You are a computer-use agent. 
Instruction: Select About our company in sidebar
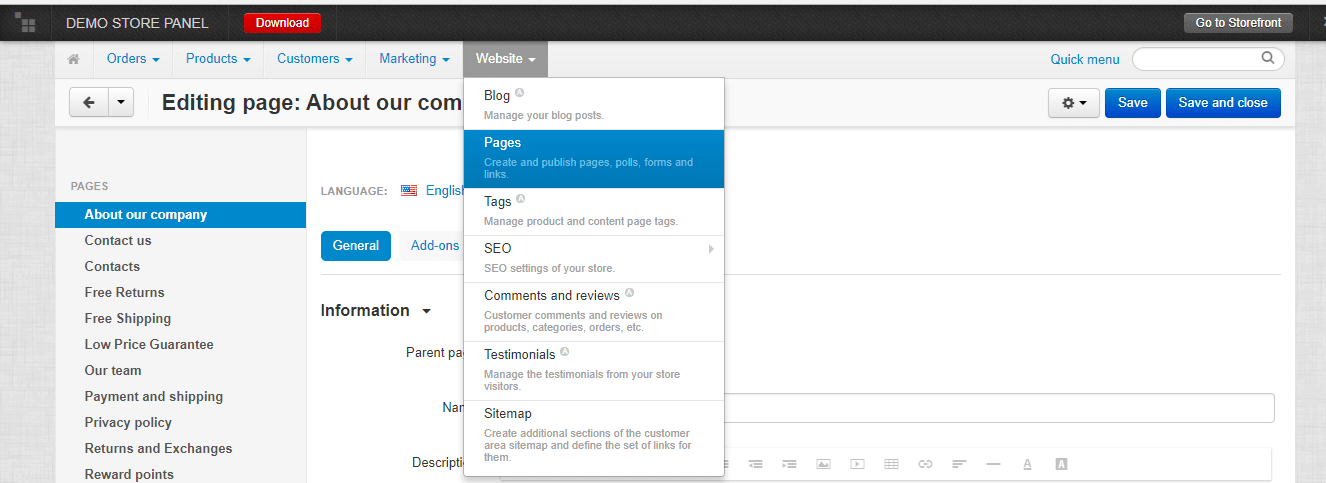tap(180, 215)
